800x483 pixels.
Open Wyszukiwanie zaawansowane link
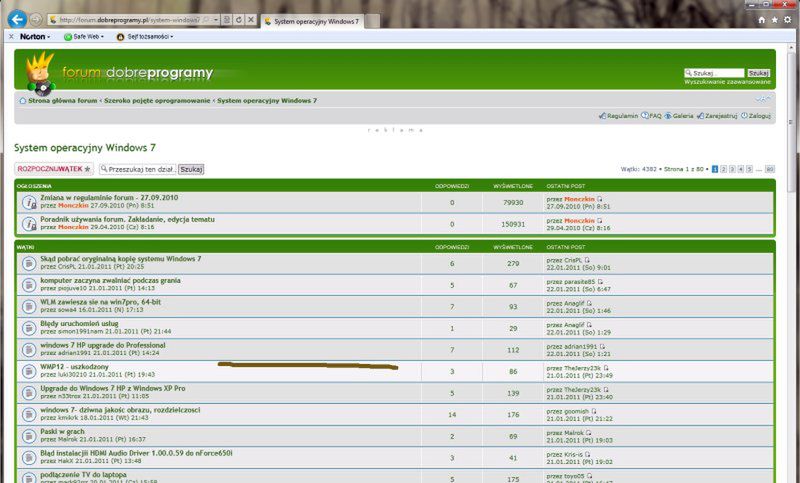coord(728,82)
